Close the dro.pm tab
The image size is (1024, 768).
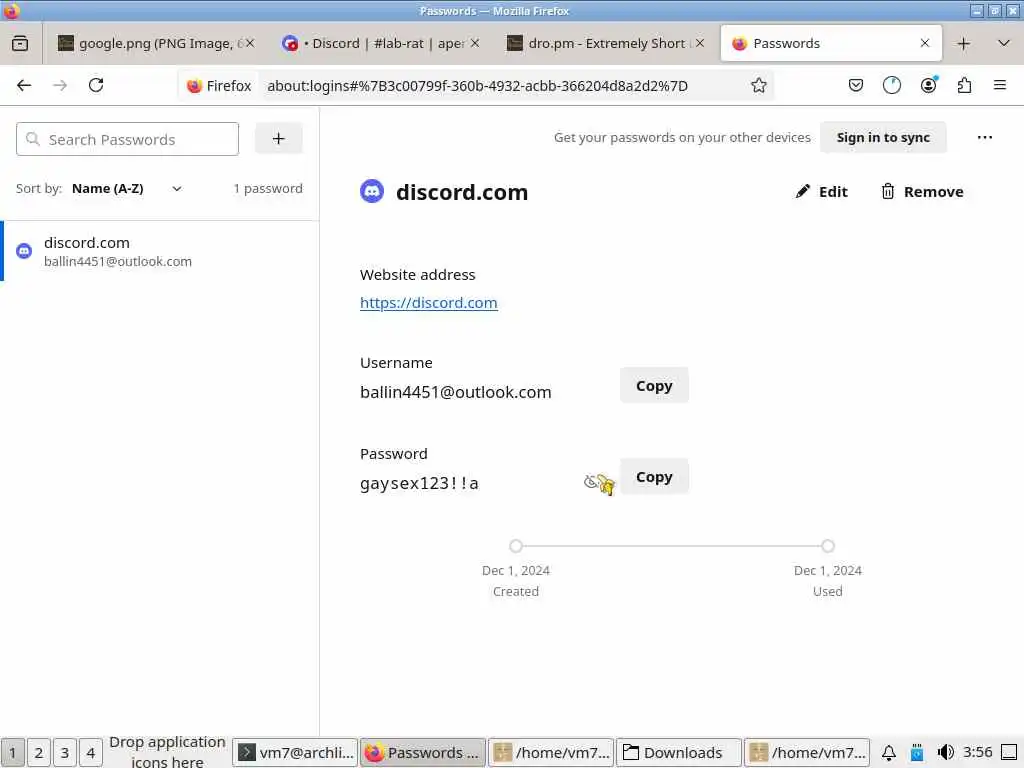click(x=700, y=43)
